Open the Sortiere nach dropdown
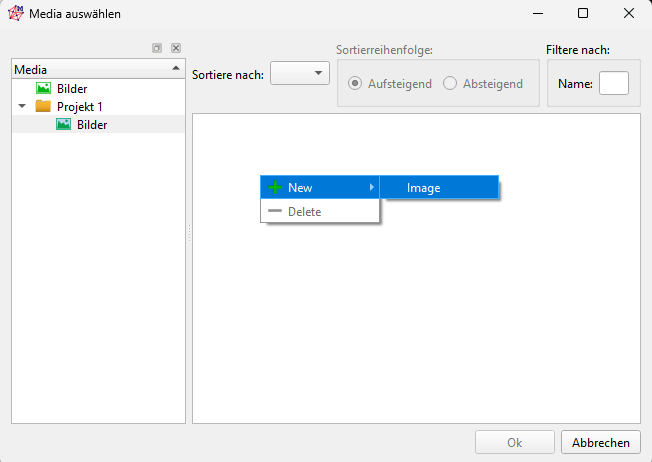The image size is (652, 462). 300,73
